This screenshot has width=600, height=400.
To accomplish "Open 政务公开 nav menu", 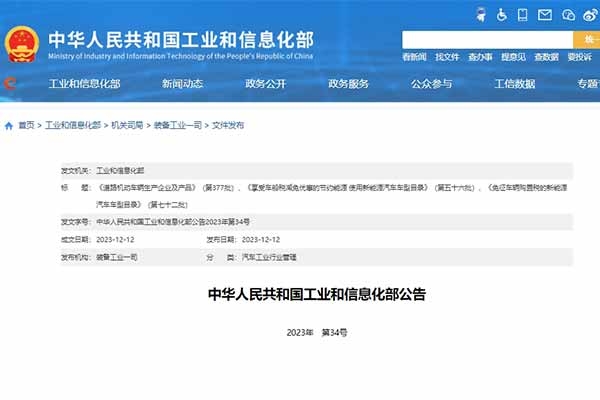I will pos(266,83).
